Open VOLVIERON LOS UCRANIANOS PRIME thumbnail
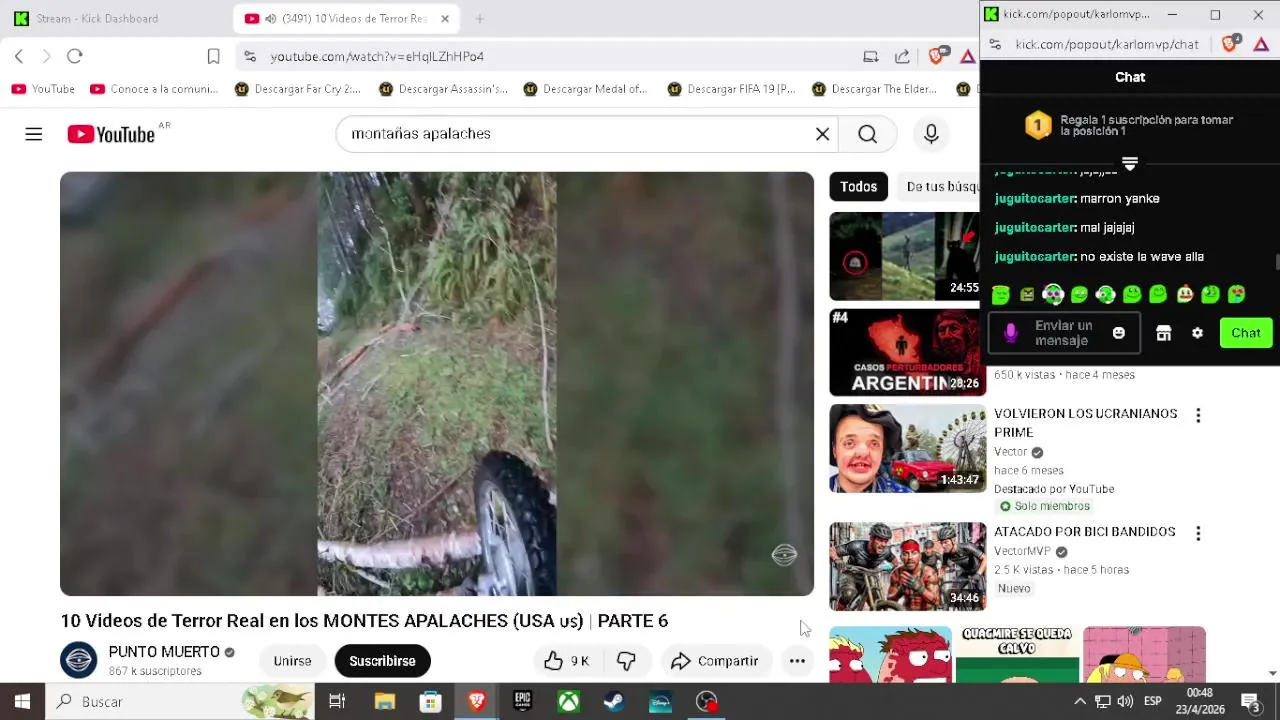The width and height of the screenshot is (1280, 720). [x=907, y=448]
